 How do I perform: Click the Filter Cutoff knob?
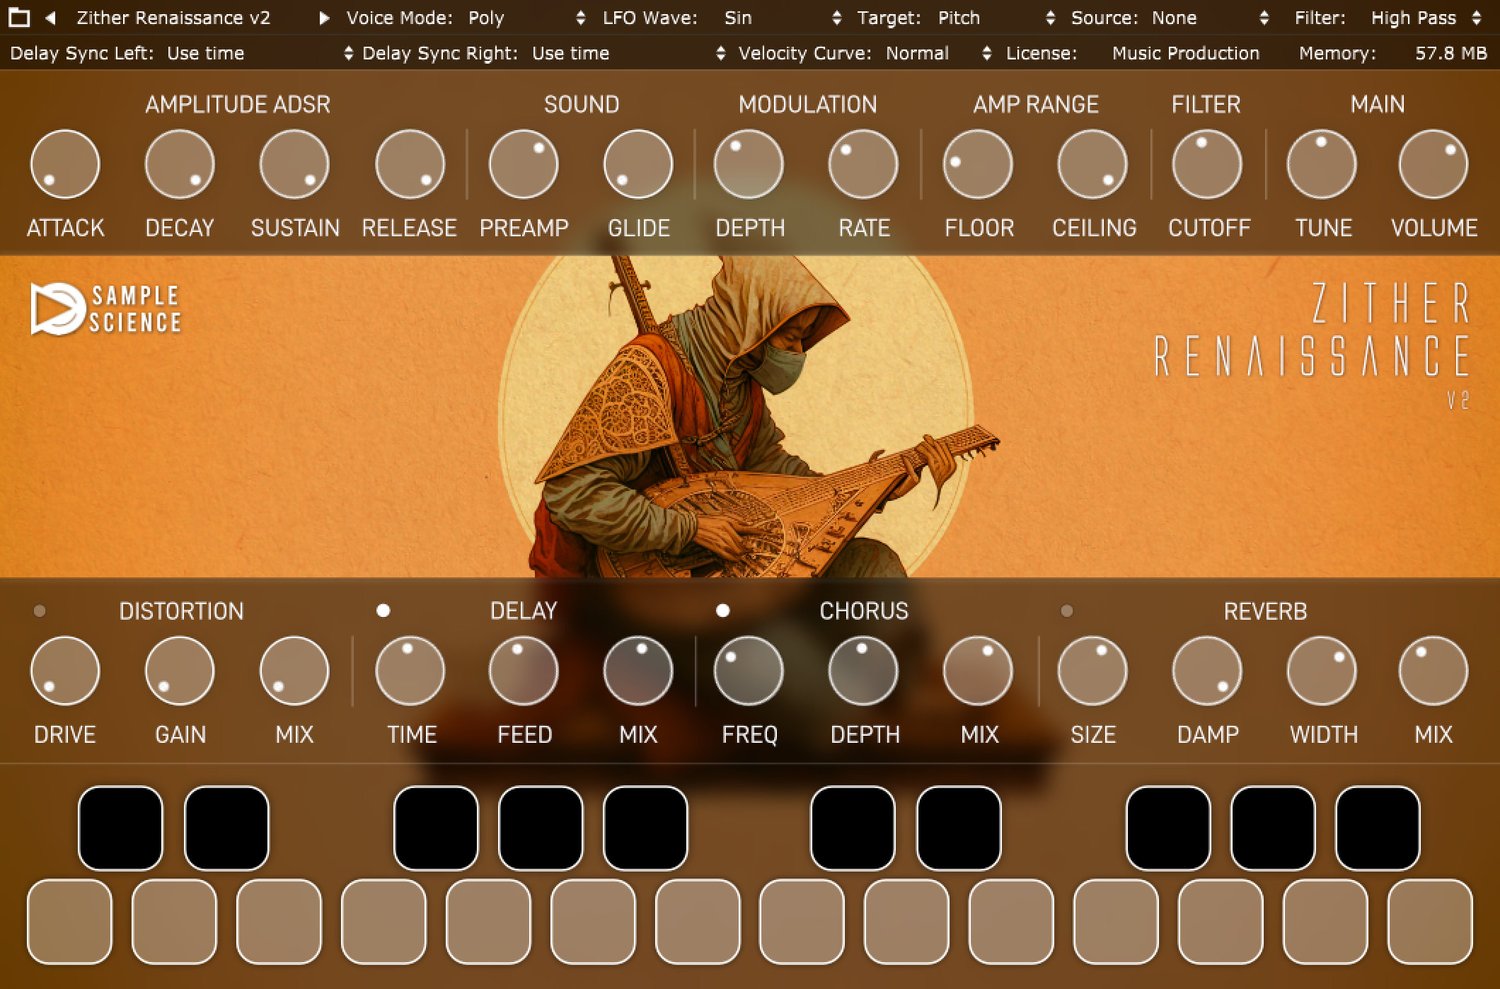[1207, 165]
